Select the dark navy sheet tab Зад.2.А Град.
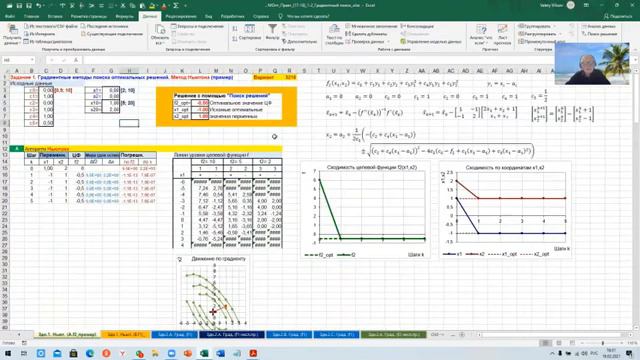This screenshot has width=640, height=360. tap(232, 335)
